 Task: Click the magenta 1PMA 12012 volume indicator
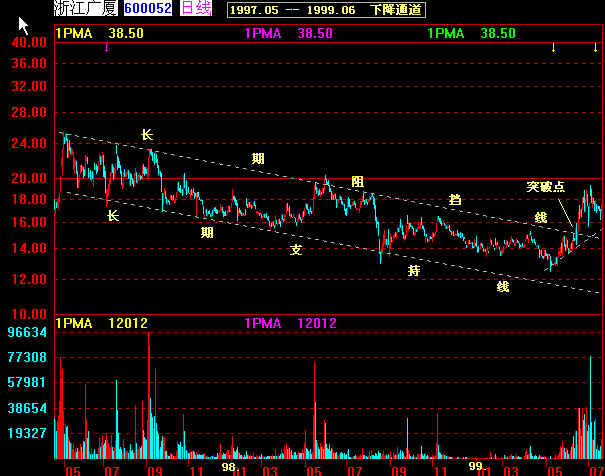291,323
